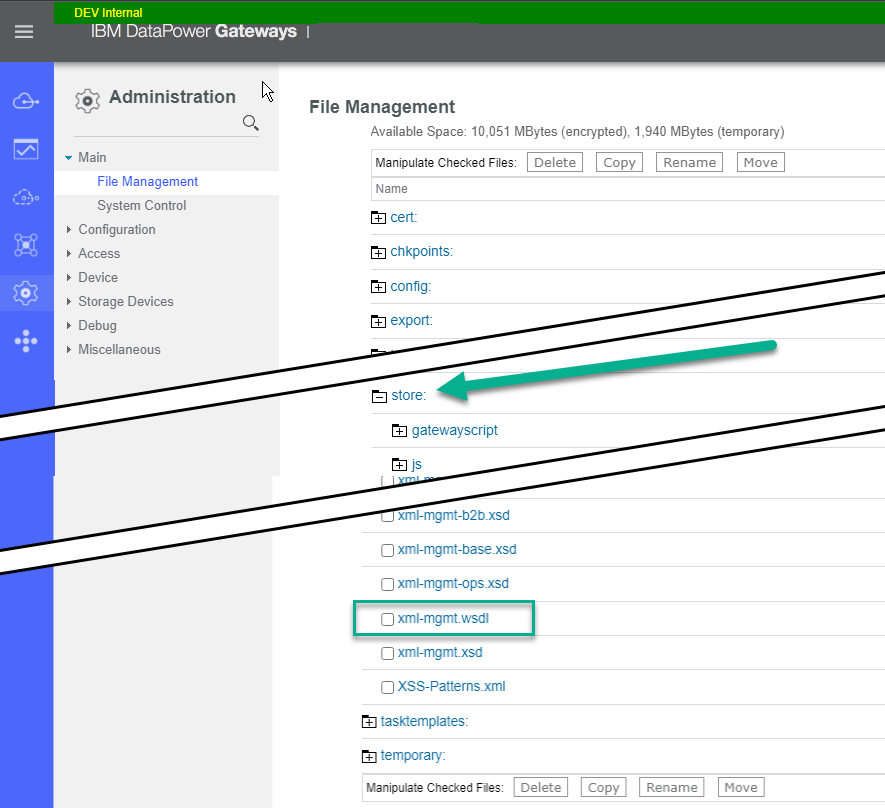Select the XSS-Patterns.xml checkbox

[x=388, y=687]
